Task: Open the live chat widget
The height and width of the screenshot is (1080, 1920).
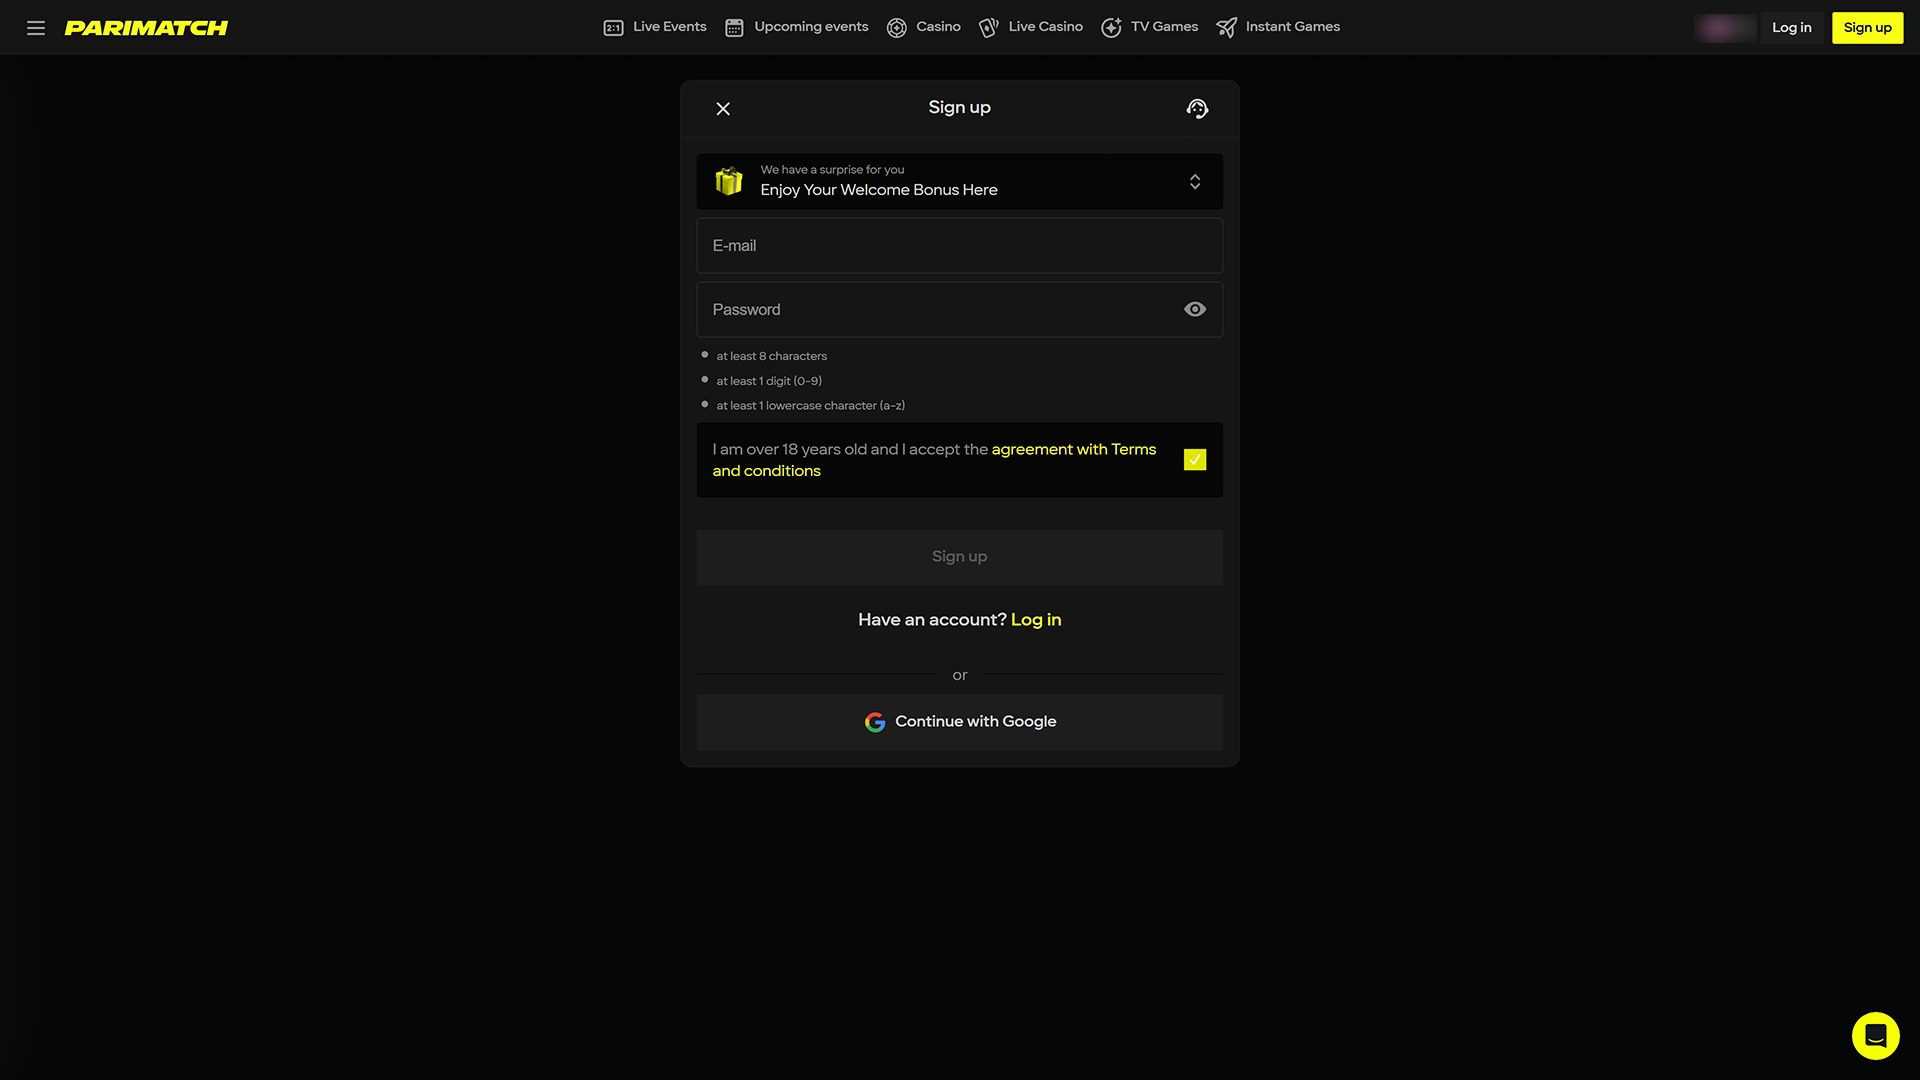Action: click(1875, 1036)
